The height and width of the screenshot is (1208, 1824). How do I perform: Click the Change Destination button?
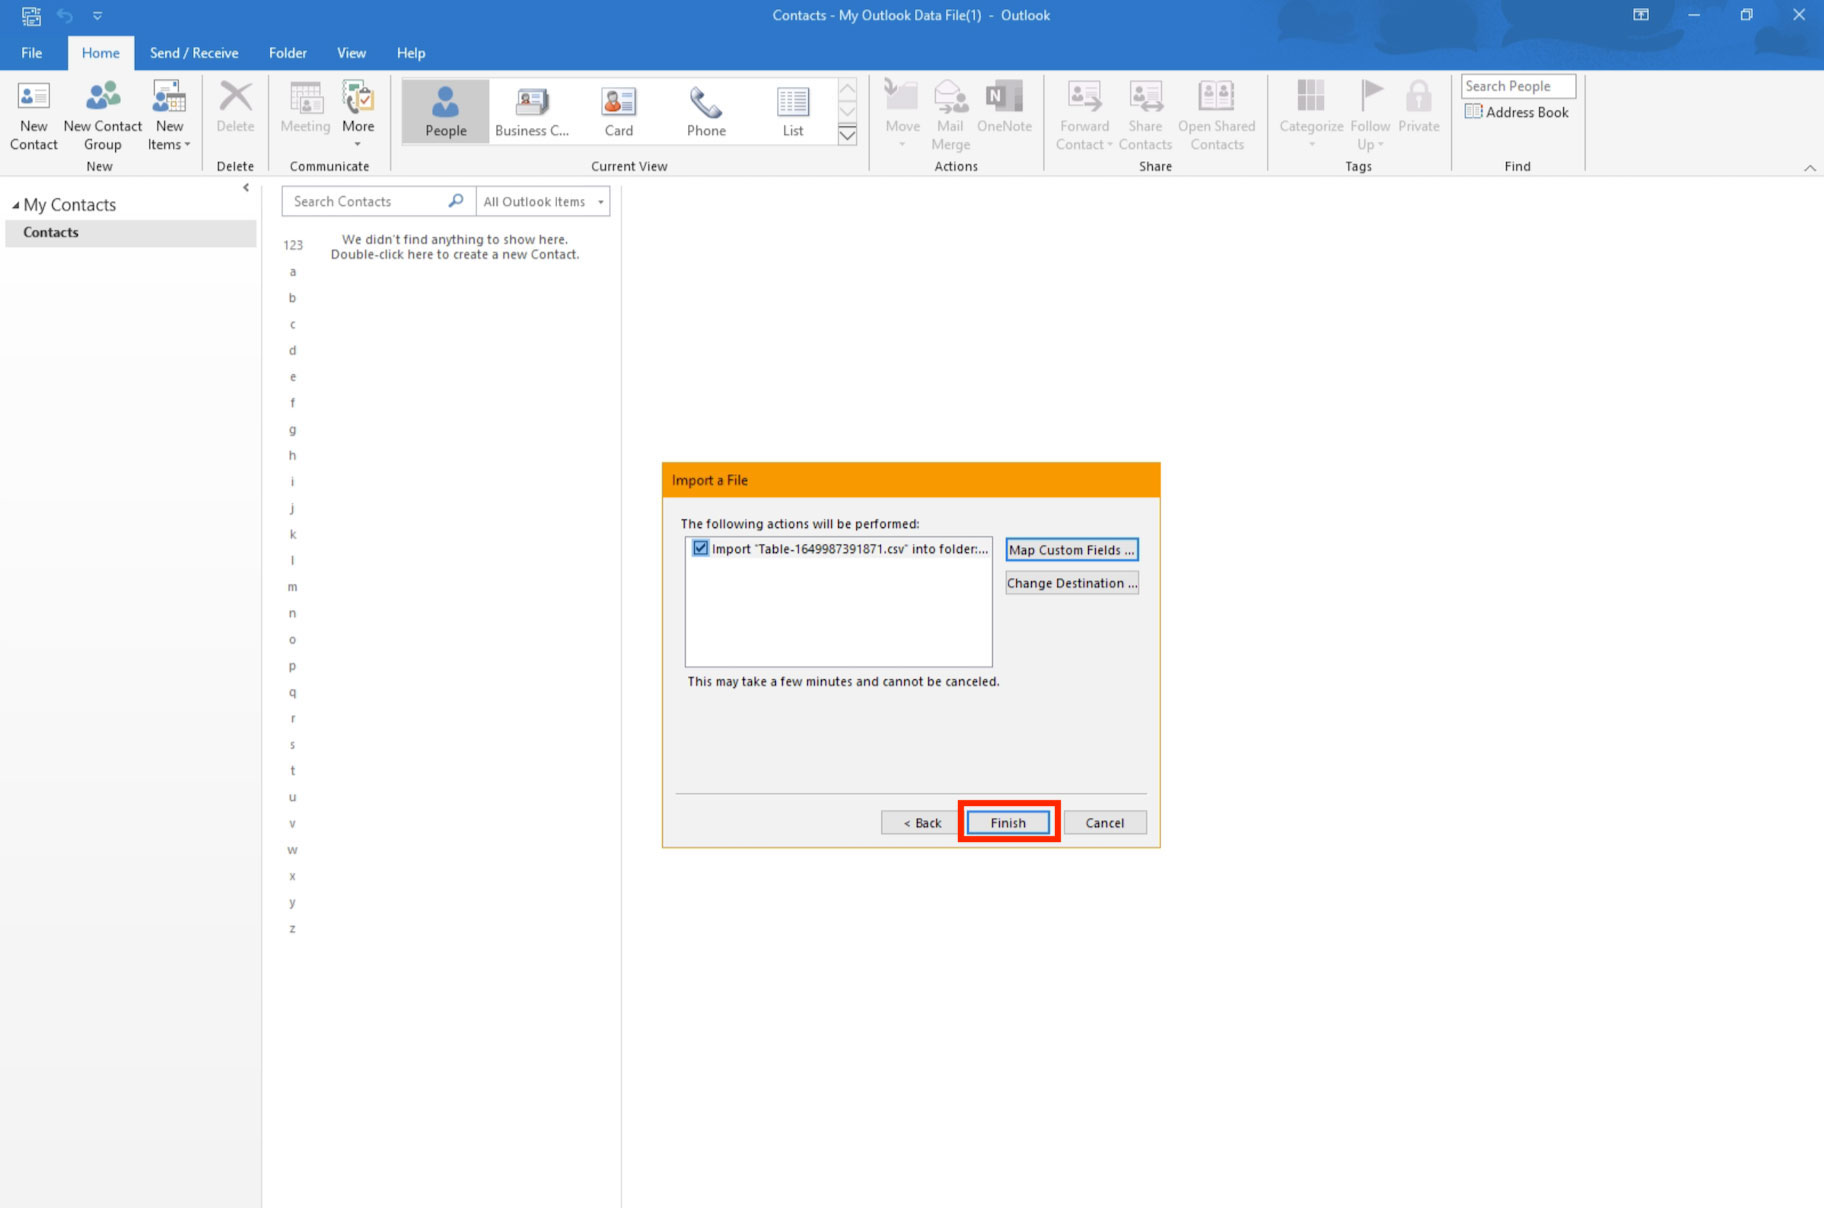click(1071, 583)
